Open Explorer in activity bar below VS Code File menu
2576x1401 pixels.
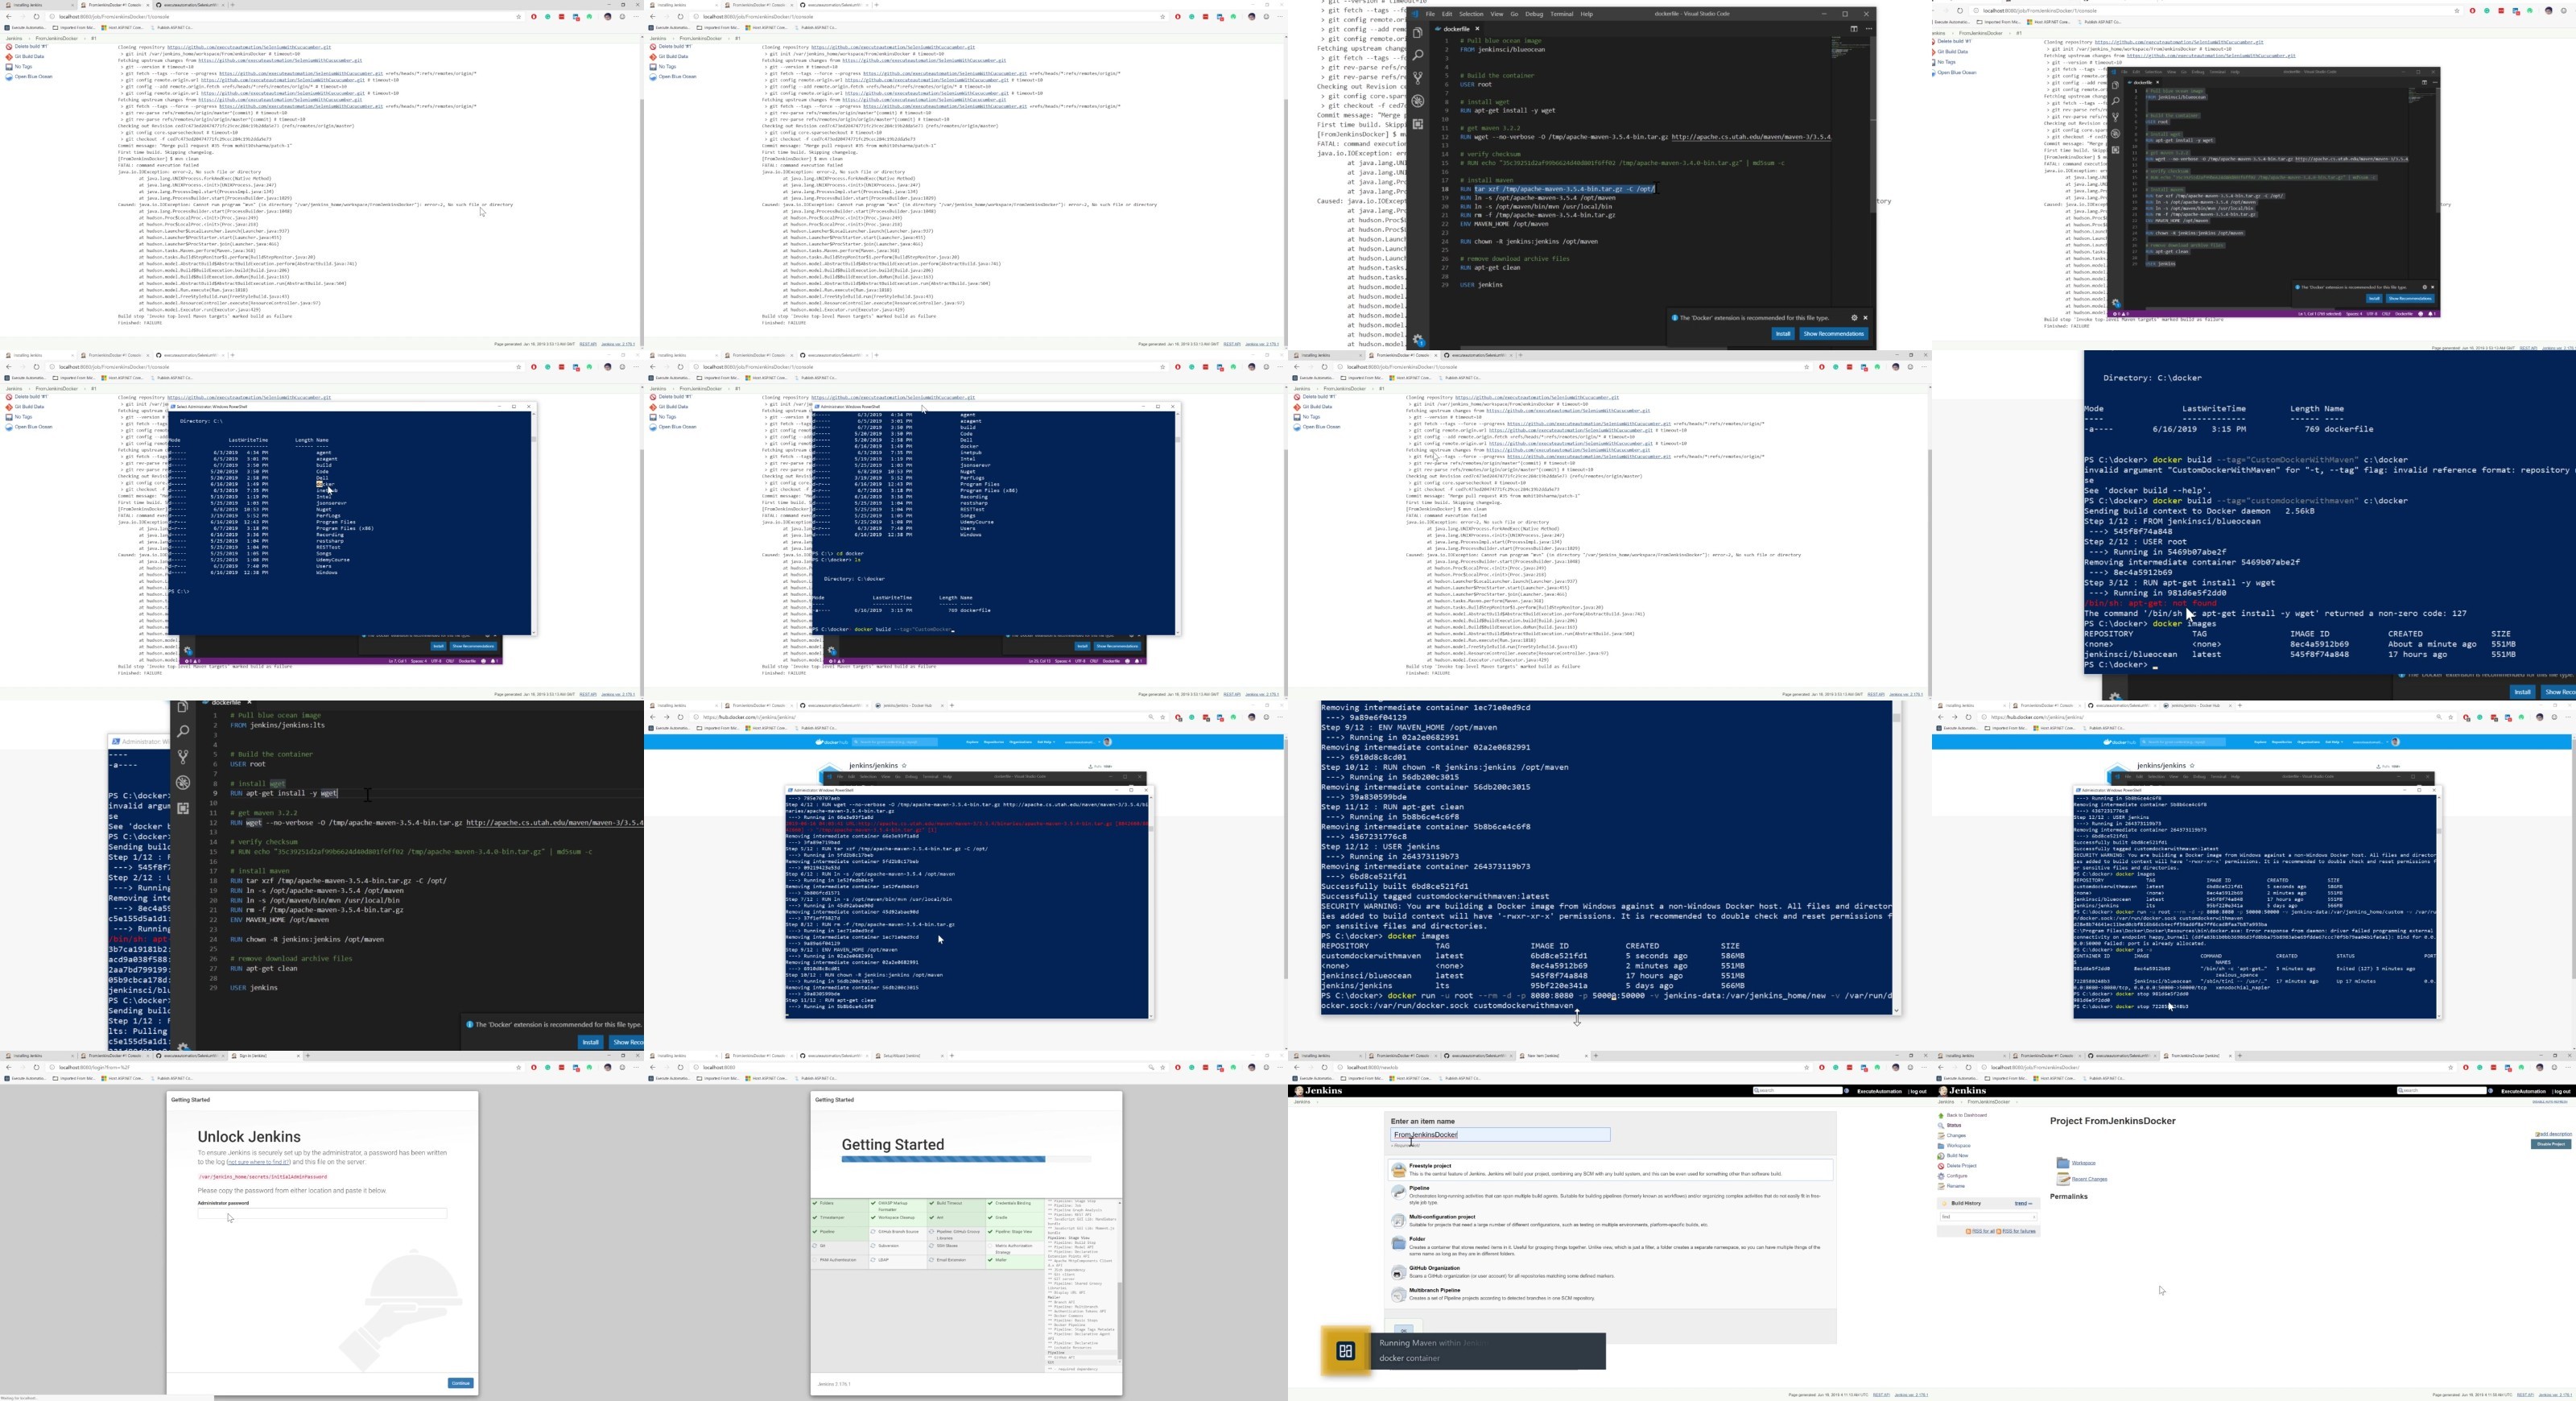tap(1418, 33)
